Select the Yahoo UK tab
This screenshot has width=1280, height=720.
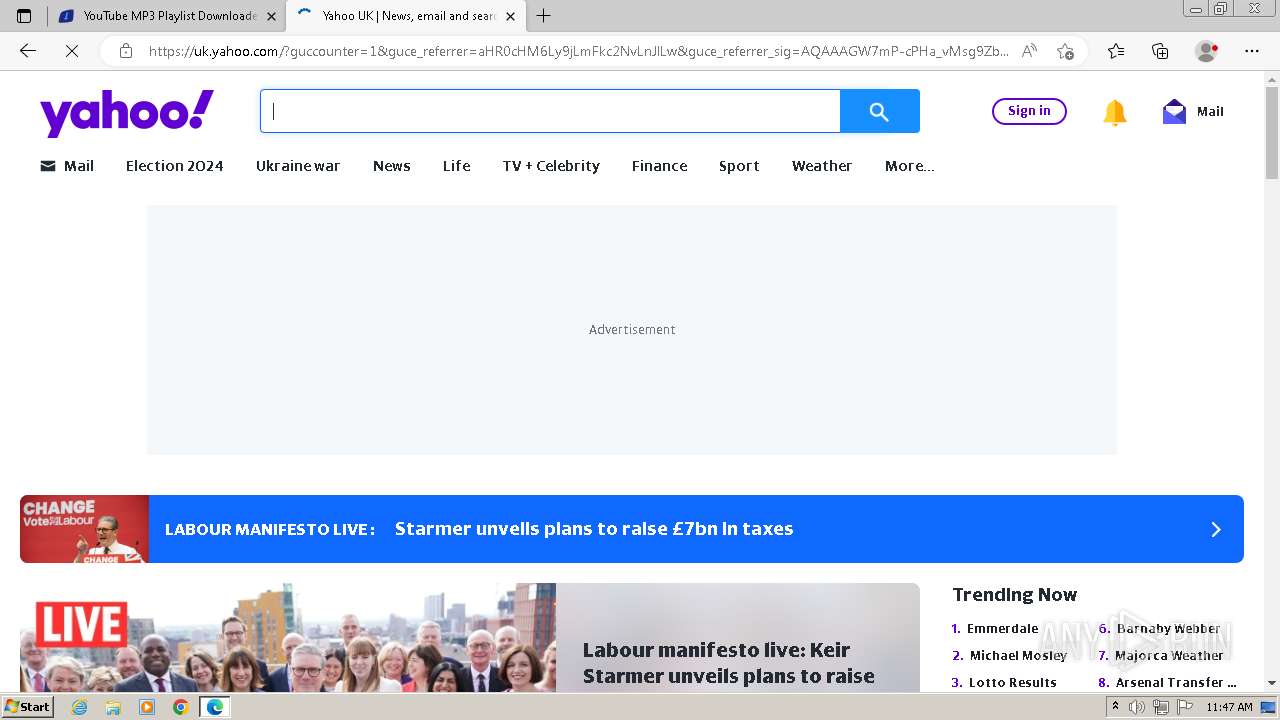pyautogui.click(x=405, y=16)
